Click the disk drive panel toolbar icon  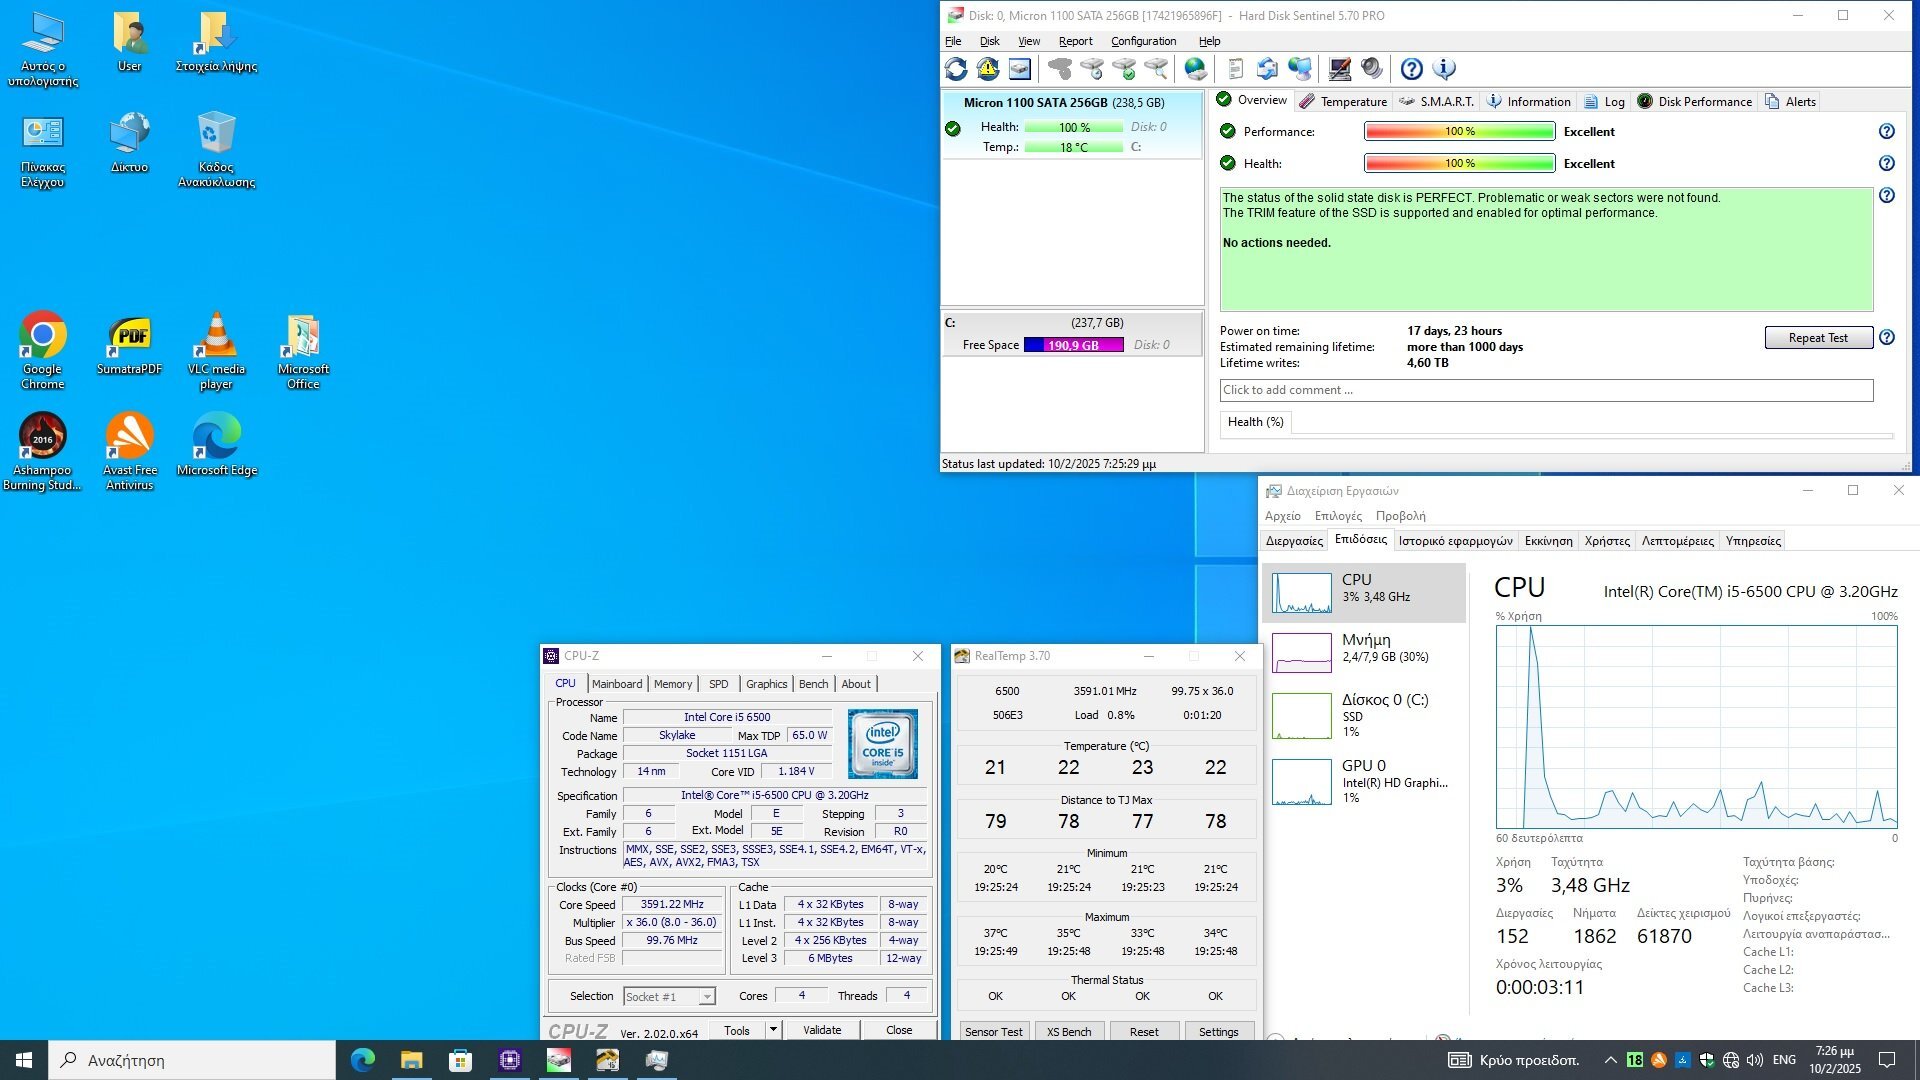1020,69
